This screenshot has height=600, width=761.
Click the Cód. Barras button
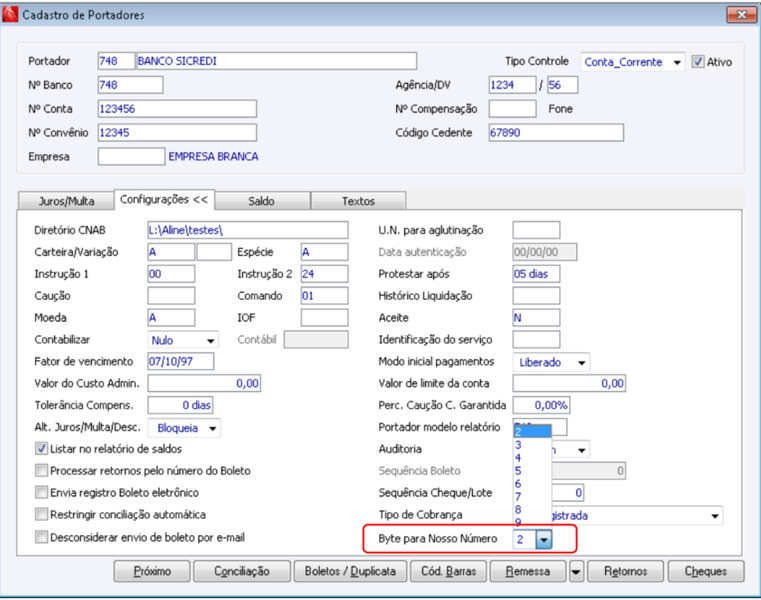(448, 571)
